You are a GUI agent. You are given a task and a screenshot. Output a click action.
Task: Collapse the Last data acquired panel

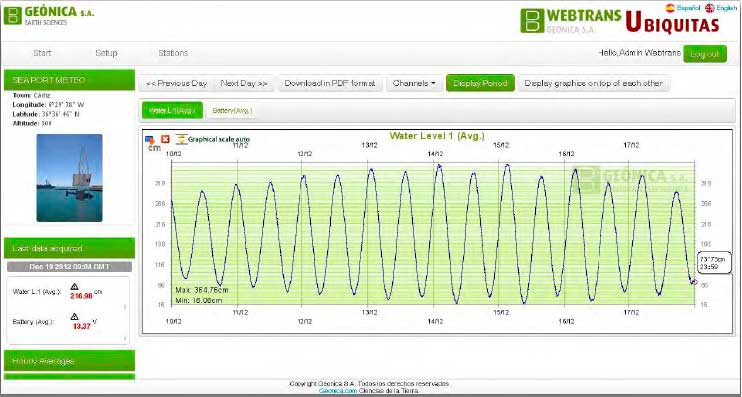(70, 248)
